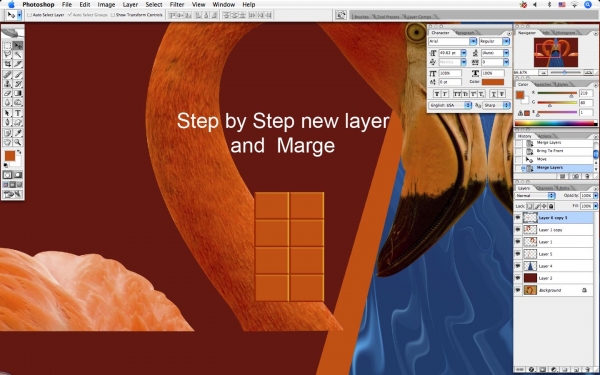
Task: Enable Show Transform Controls checkbox
Action: (x=112, y=15)
